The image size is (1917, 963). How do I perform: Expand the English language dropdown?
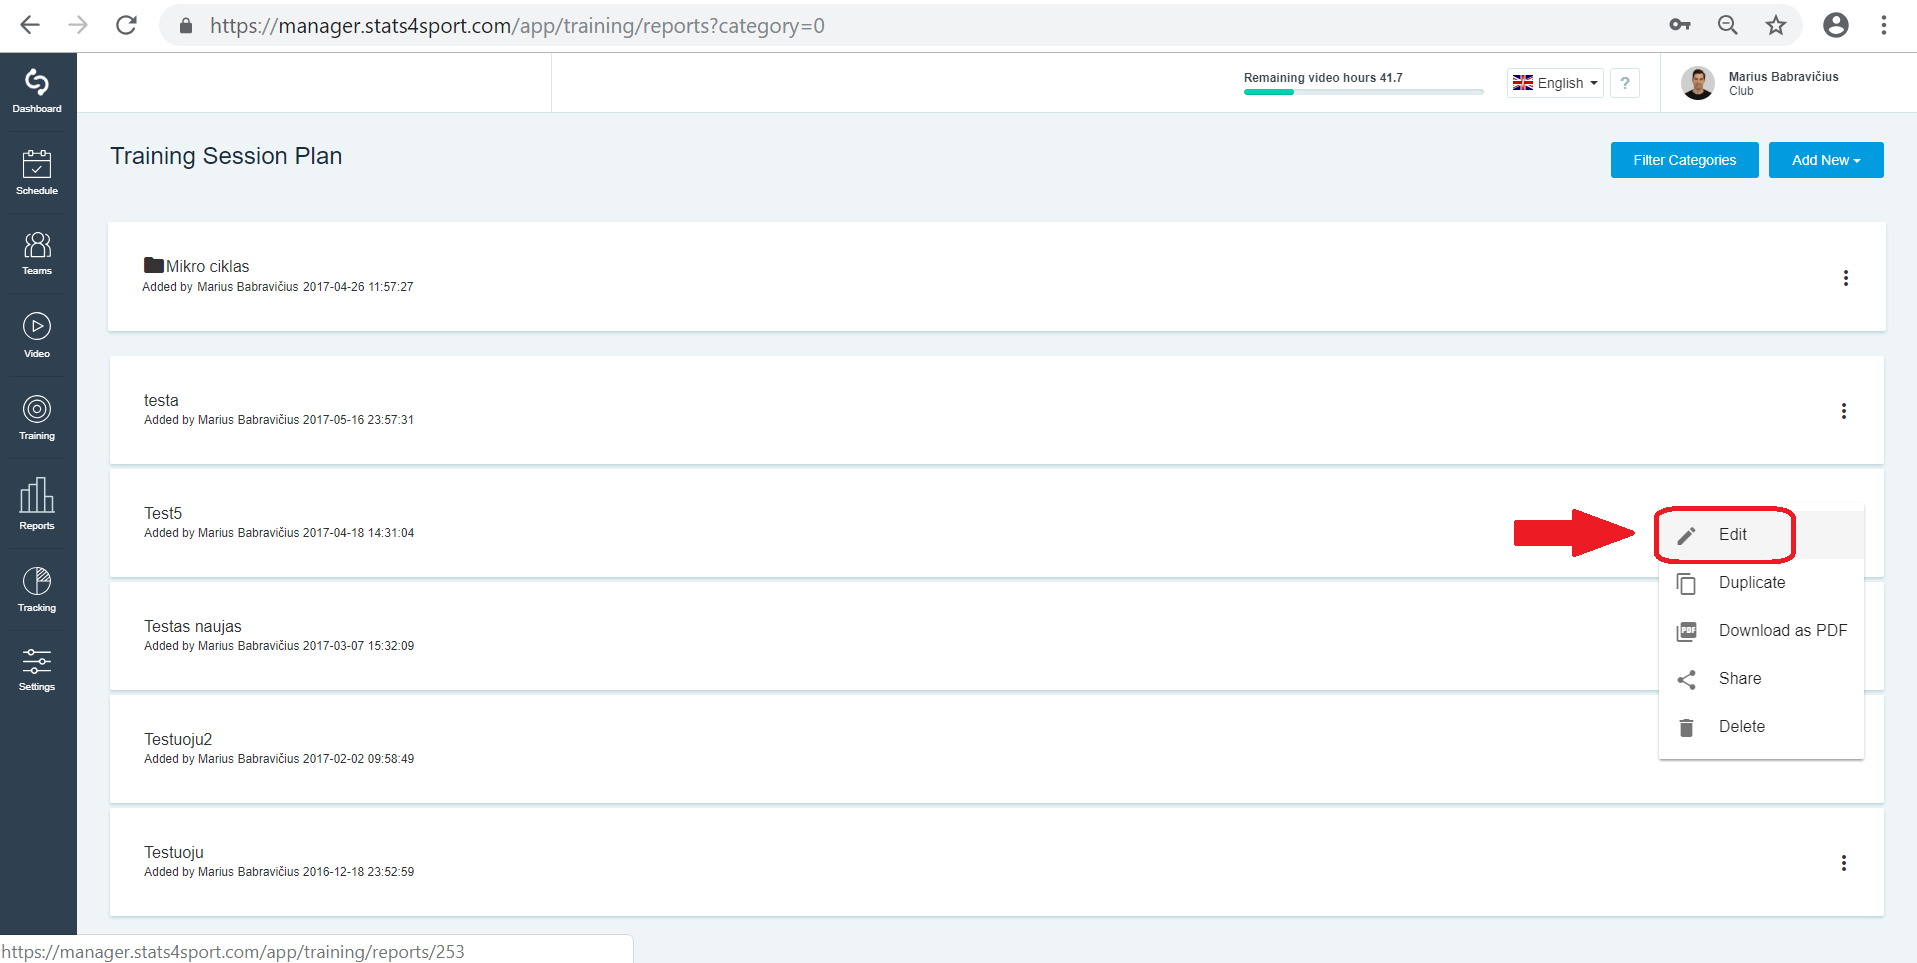tap(1555, 83)
